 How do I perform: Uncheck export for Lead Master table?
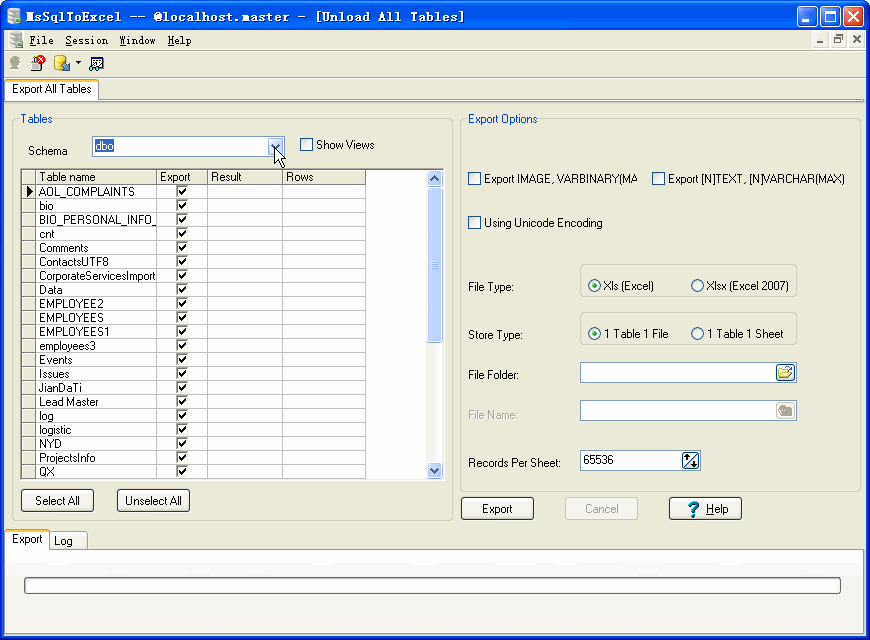pyautogui.click(x=181, y=401)
